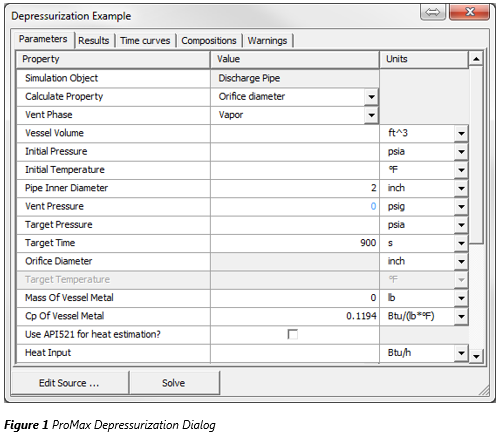Screen dimensions: 500x437
Task: Open the Calculate Property dropdown
Action: [371, 97]
